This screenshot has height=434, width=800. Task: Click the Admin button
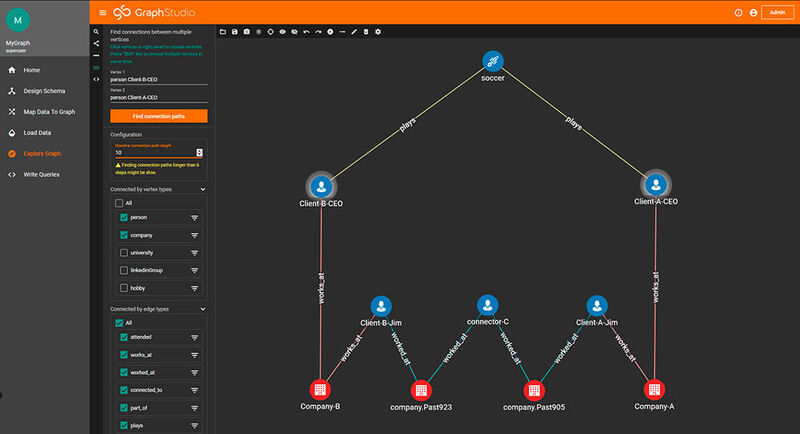click(x=776, y=12)
